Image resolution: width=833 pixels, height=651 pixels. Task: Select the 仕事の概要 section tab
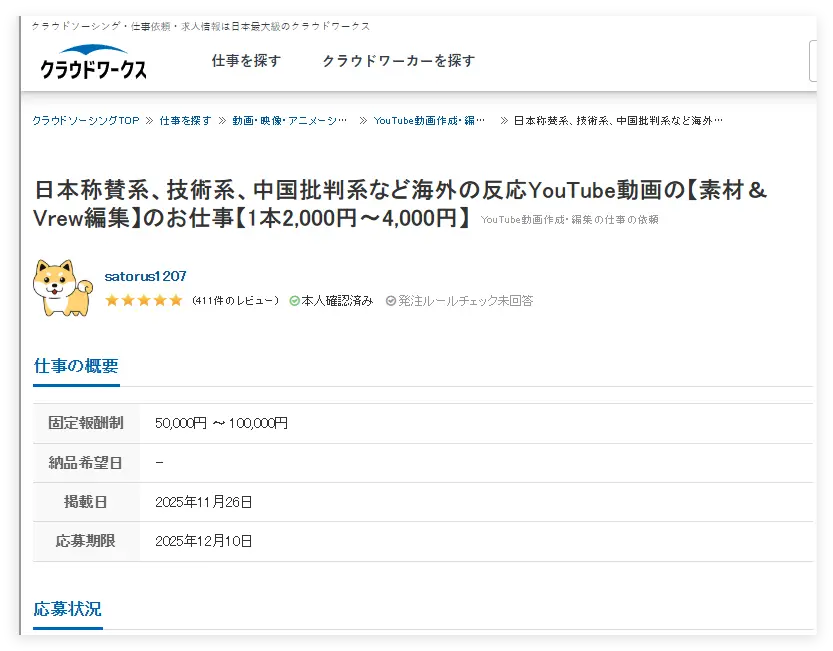pos(76,366)
